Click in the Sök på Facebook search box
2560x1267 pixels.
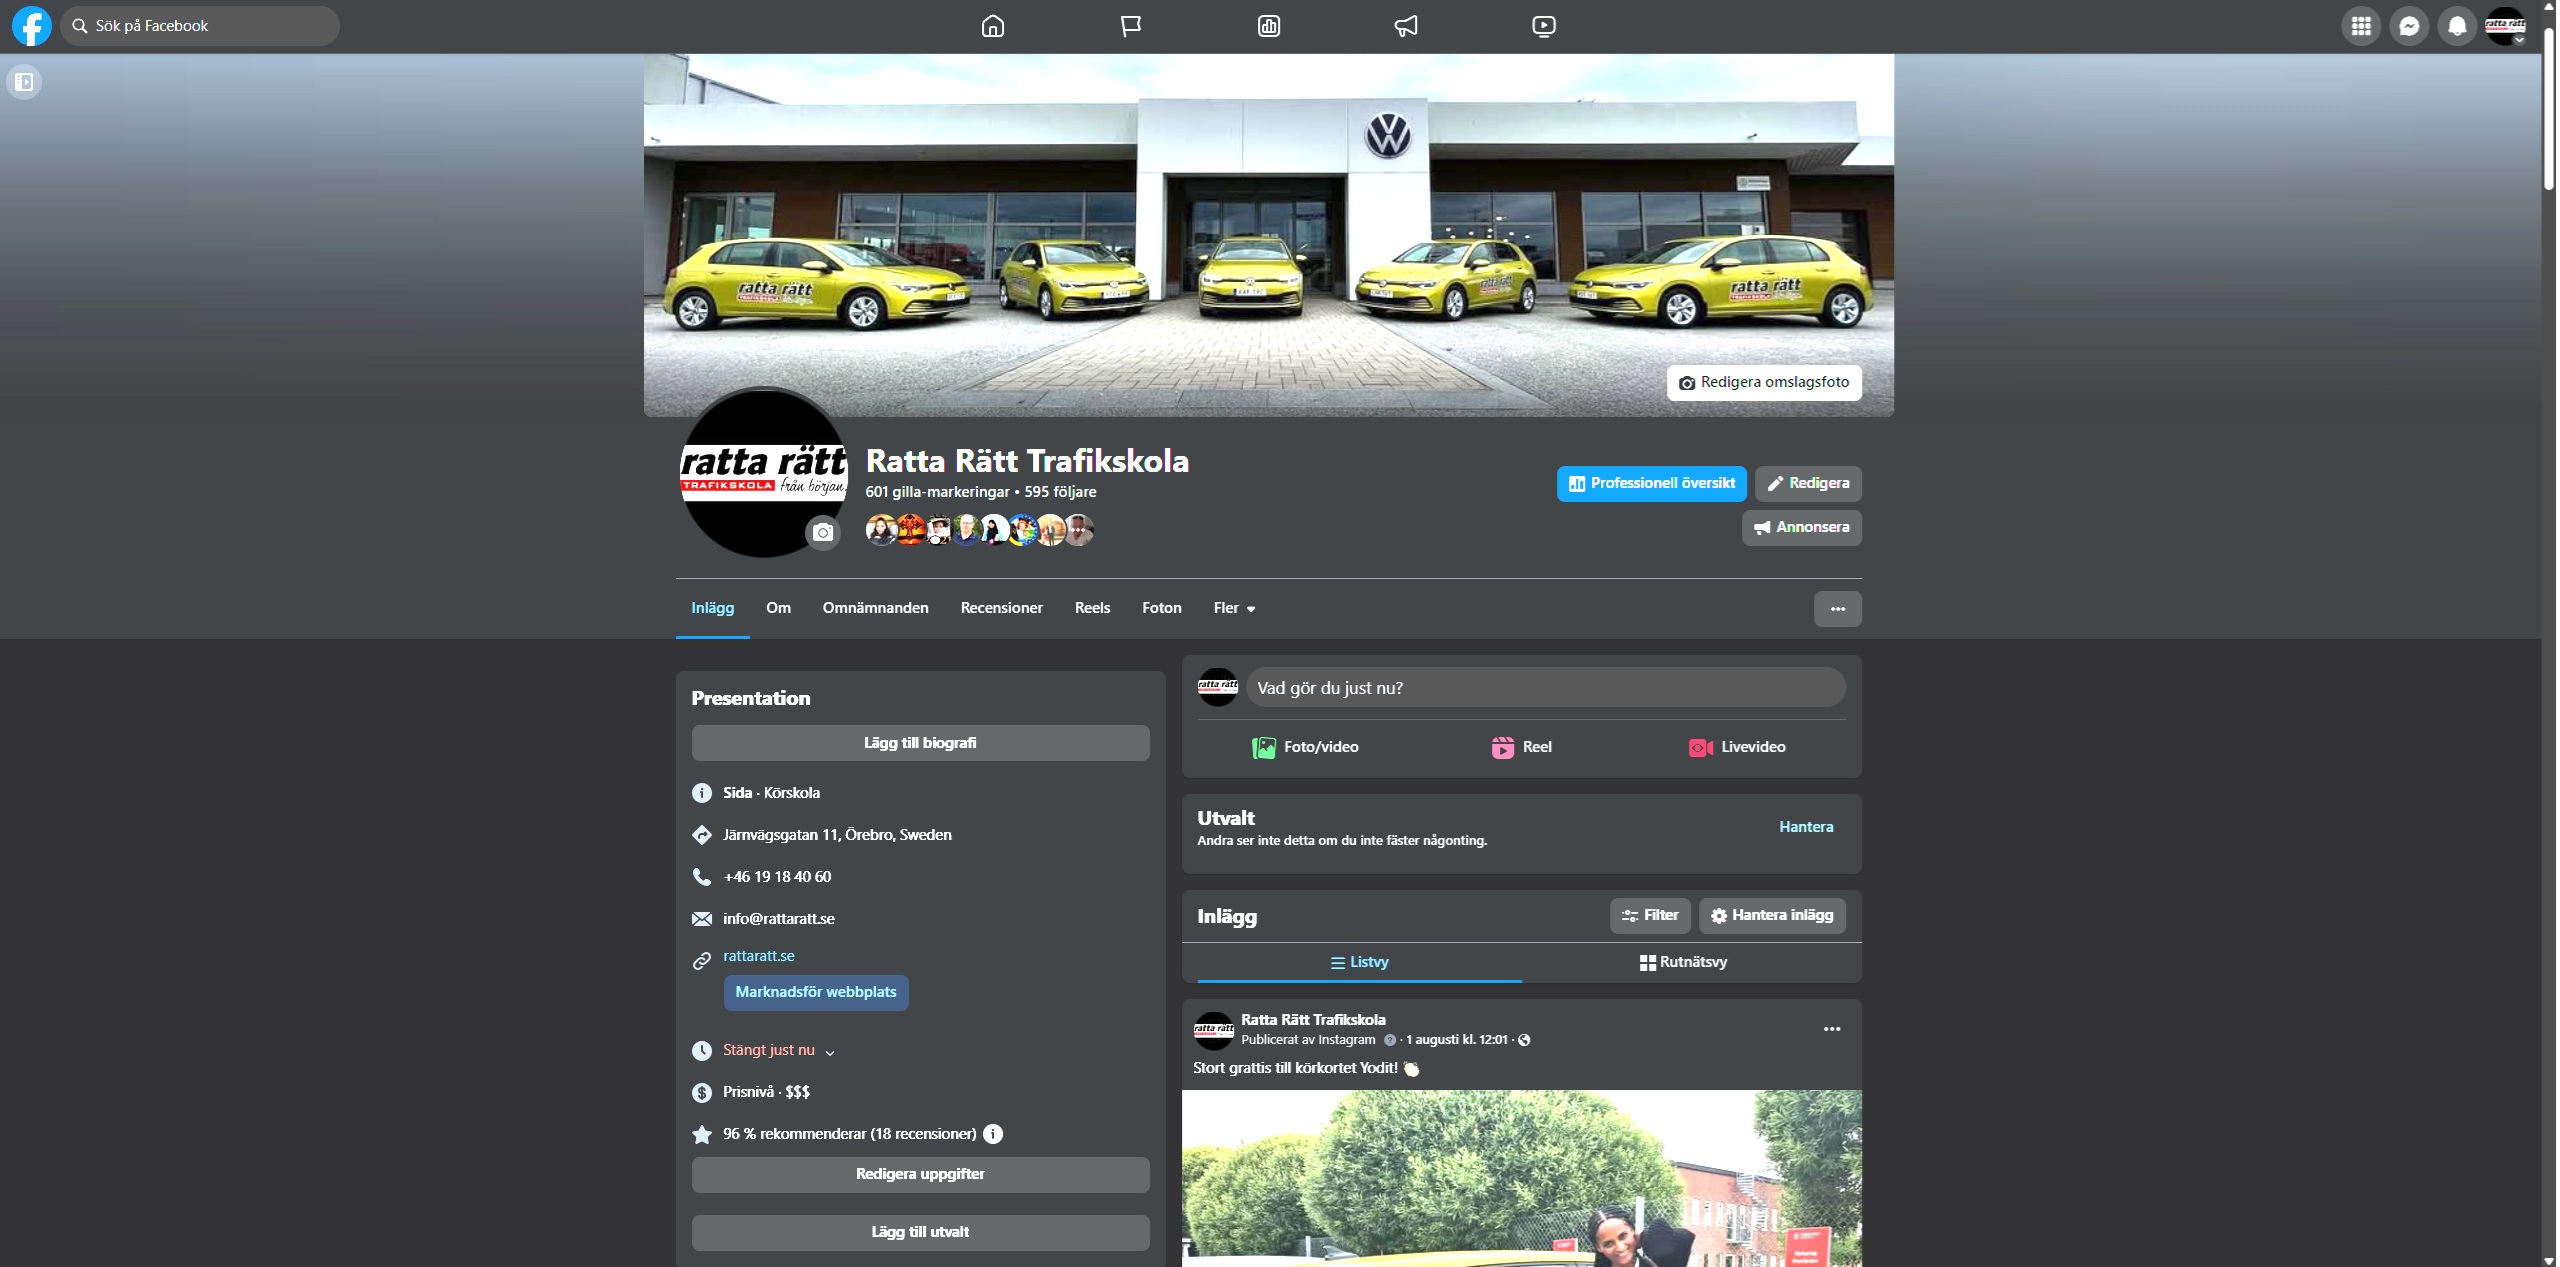coord(200,26)
